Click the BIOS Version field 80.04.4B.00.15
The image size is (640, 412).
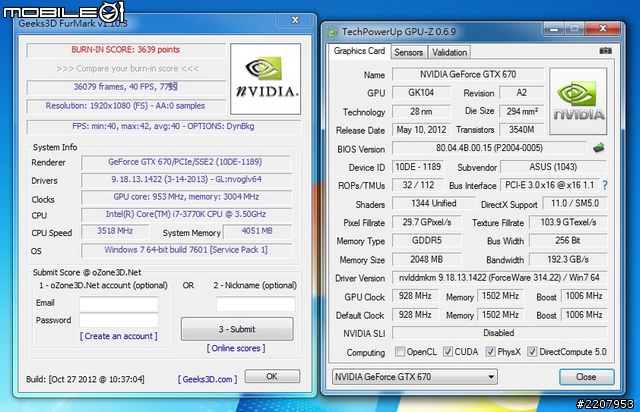click(489, 148)
